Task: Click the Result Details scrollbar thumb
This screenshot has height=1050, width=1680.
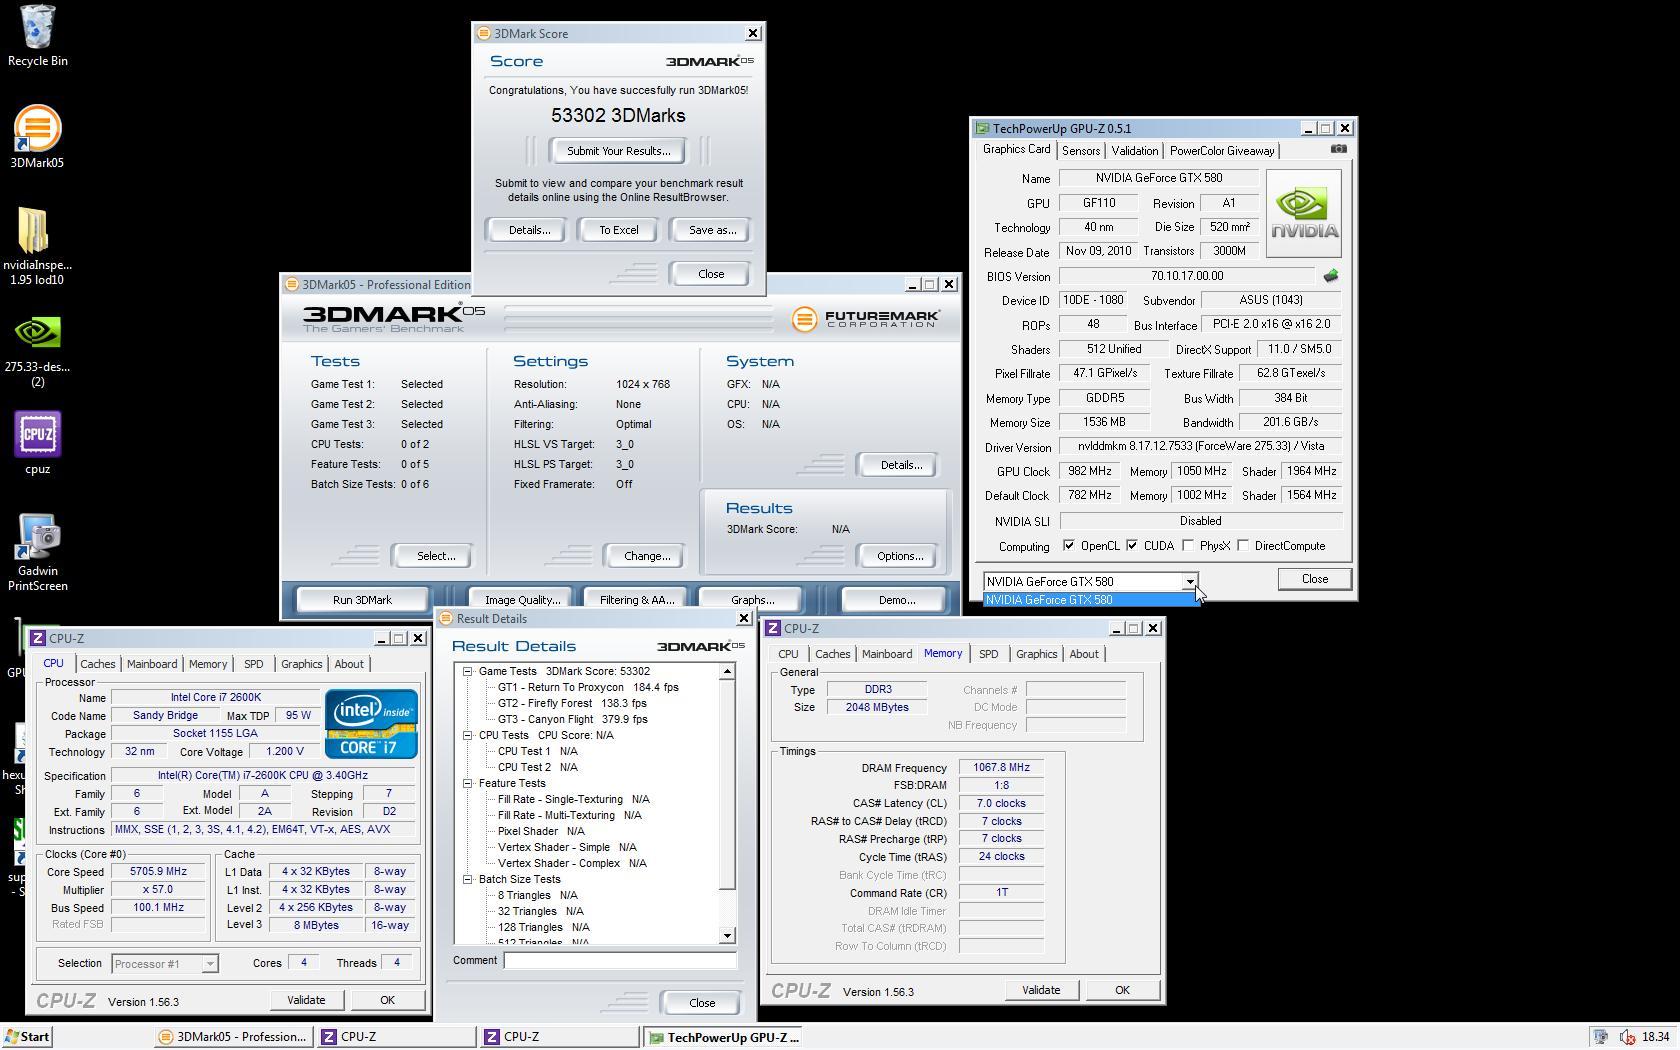Action: pyautogui.click(x=727, y=784)
